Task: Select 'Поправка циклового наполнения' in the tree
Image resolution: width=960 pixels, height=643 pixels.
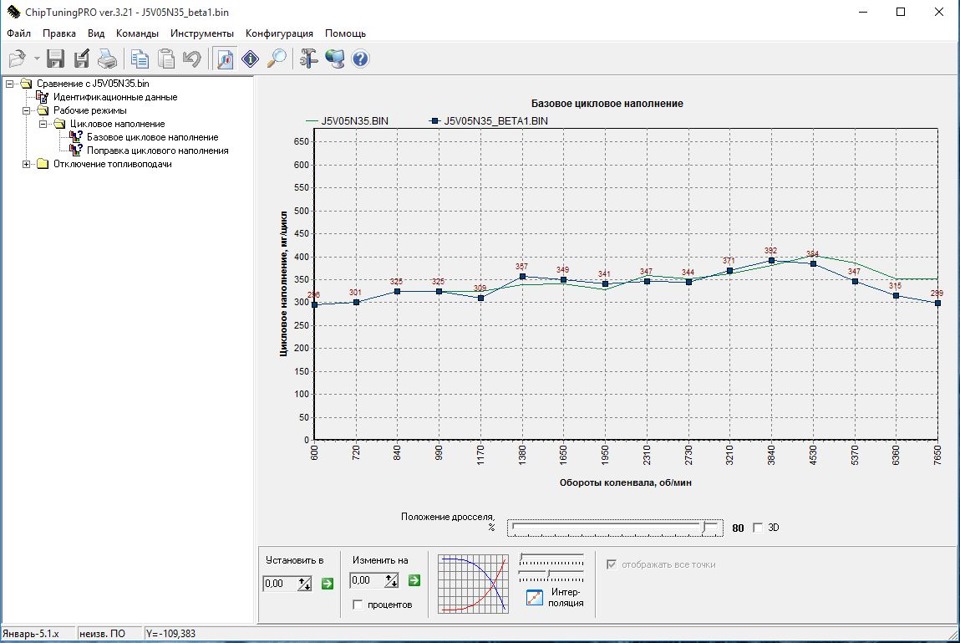Action: coord(157,151)
